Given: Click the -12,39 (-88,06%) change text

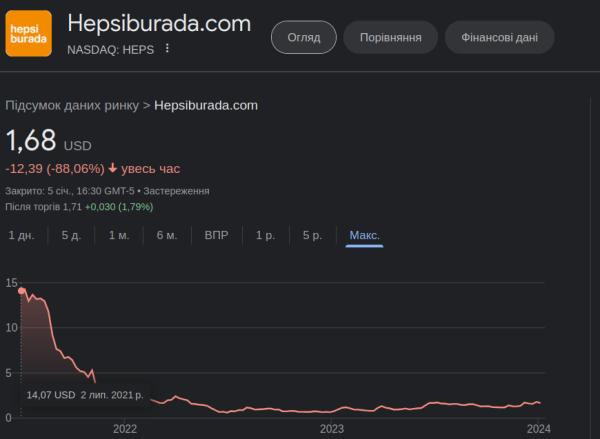Looking at the screenshot, I should point(55,169).
